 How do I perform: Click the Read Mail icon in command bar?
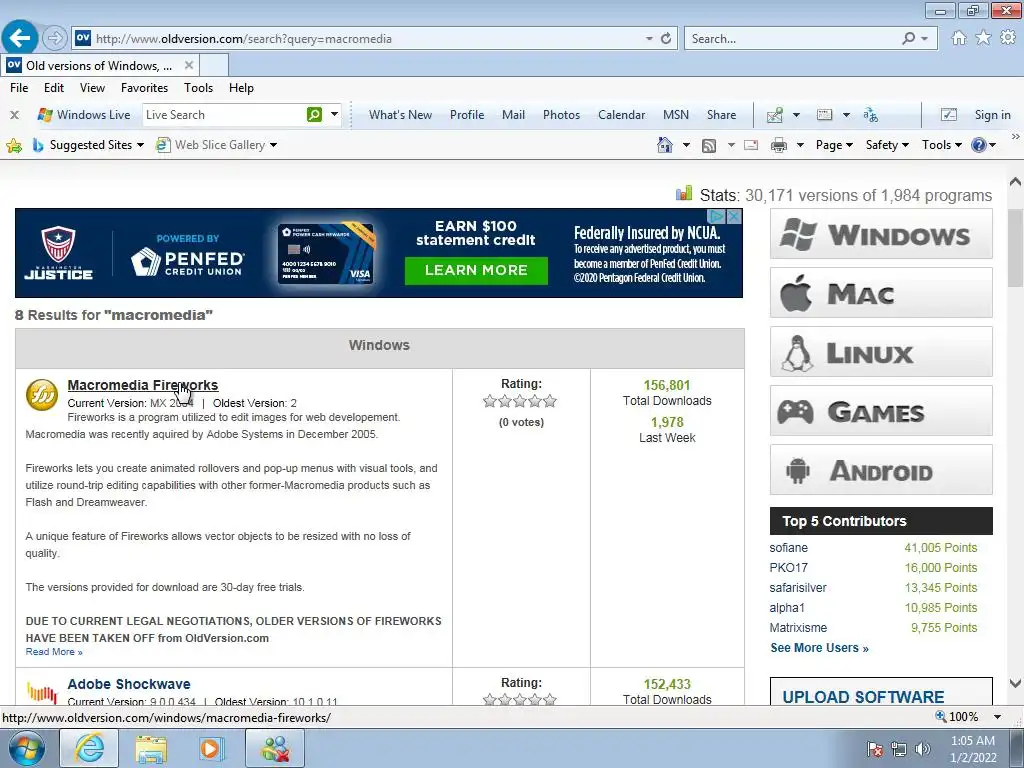pyautogui.click(x=751, y=145)
